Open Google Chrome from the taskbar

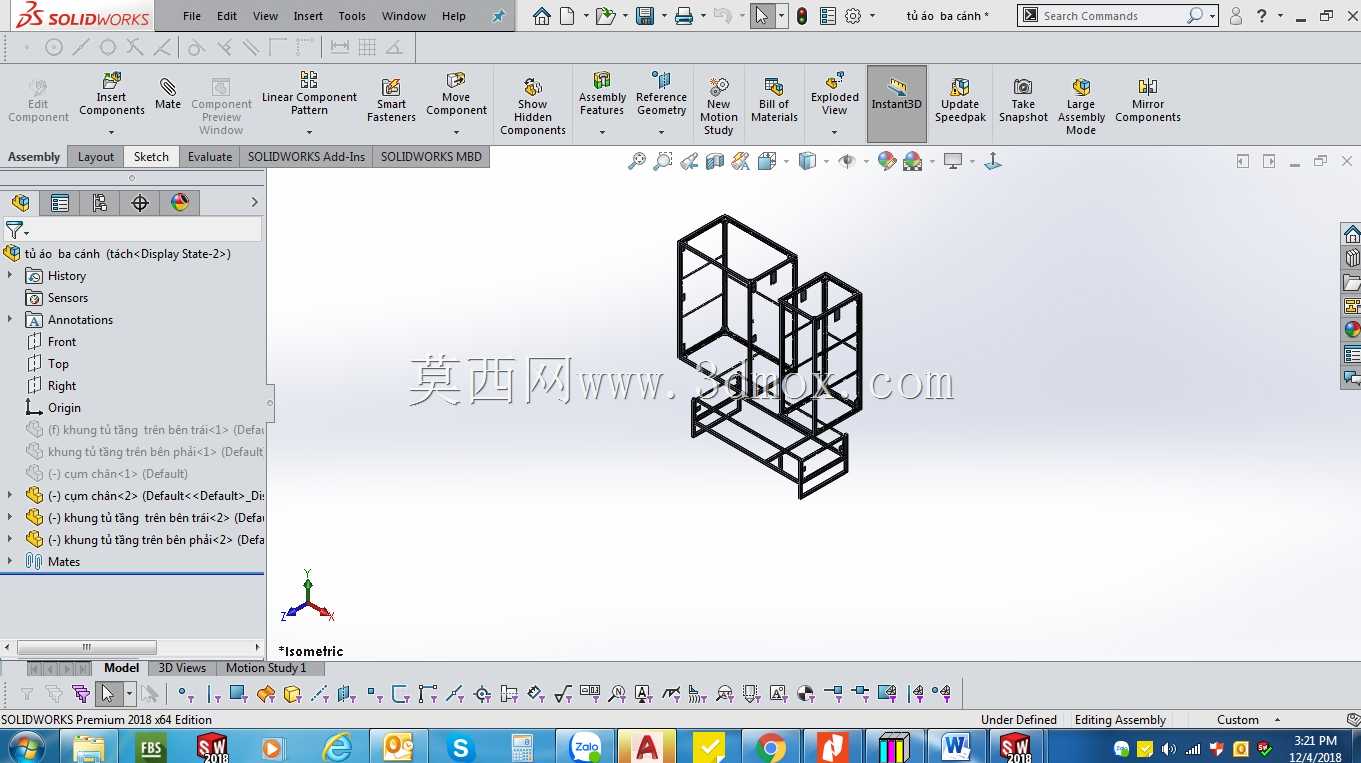[770, 747]
